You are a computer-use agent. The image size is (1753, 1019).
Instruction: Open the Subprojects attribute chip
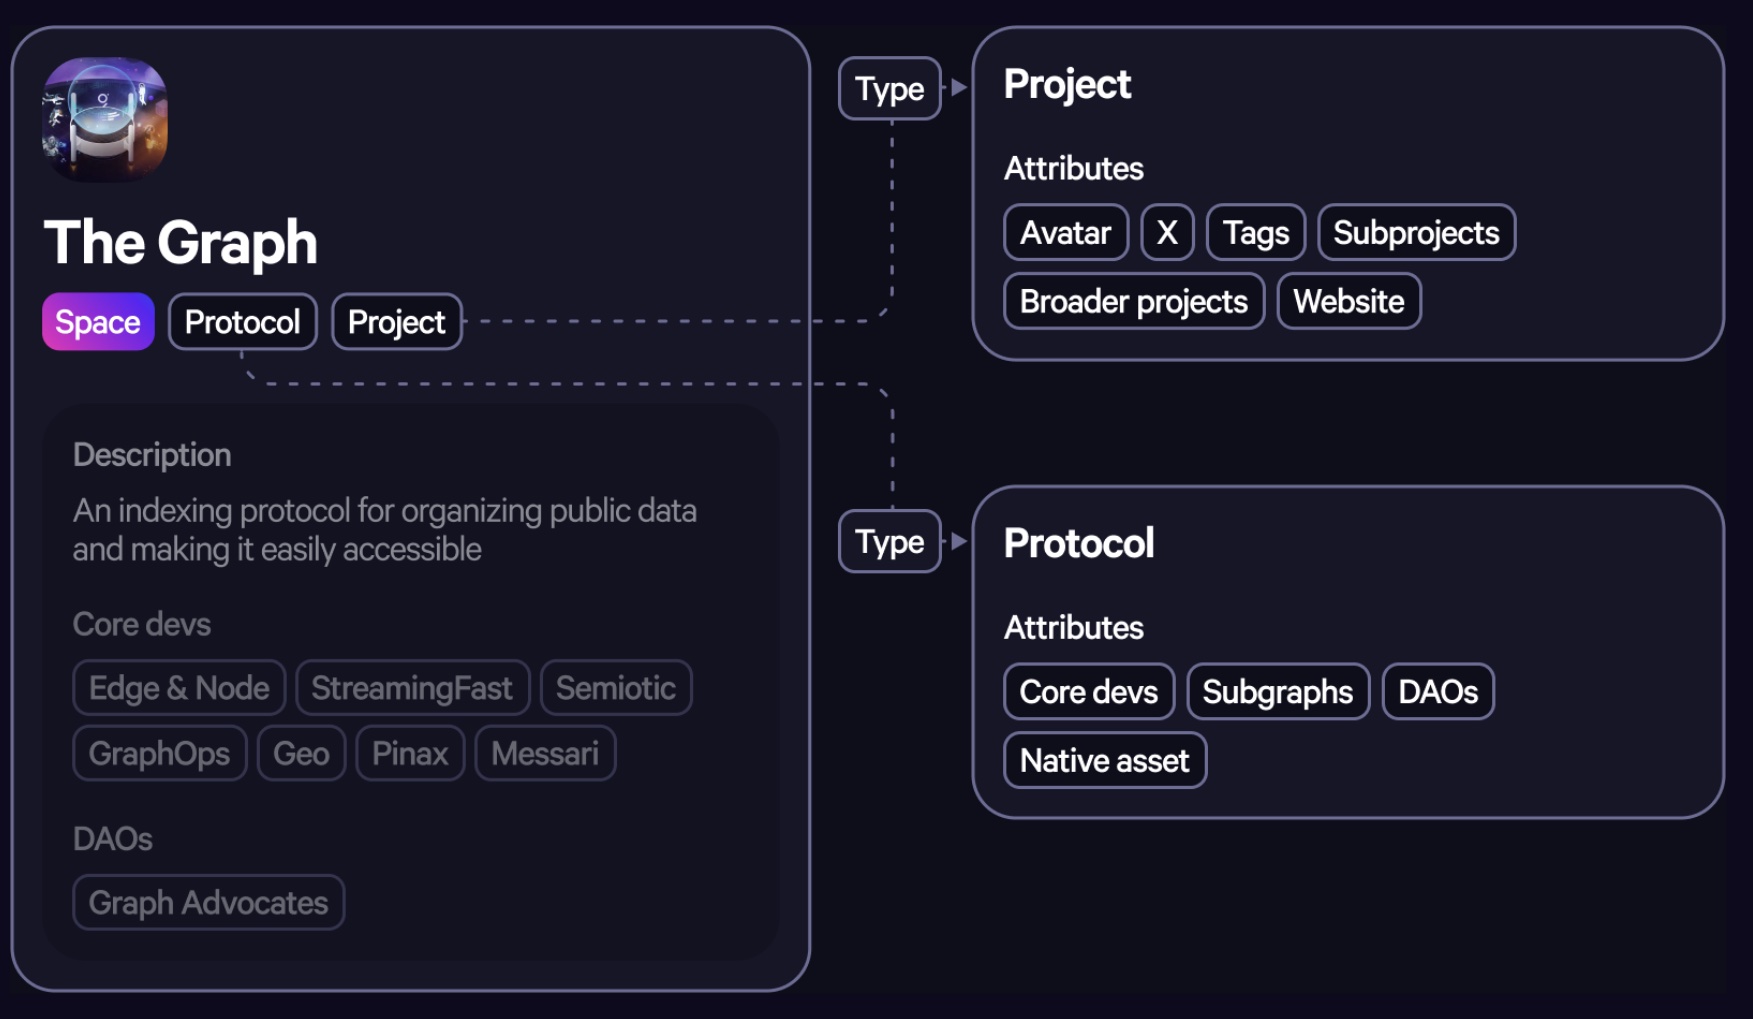pos(1416,233)
